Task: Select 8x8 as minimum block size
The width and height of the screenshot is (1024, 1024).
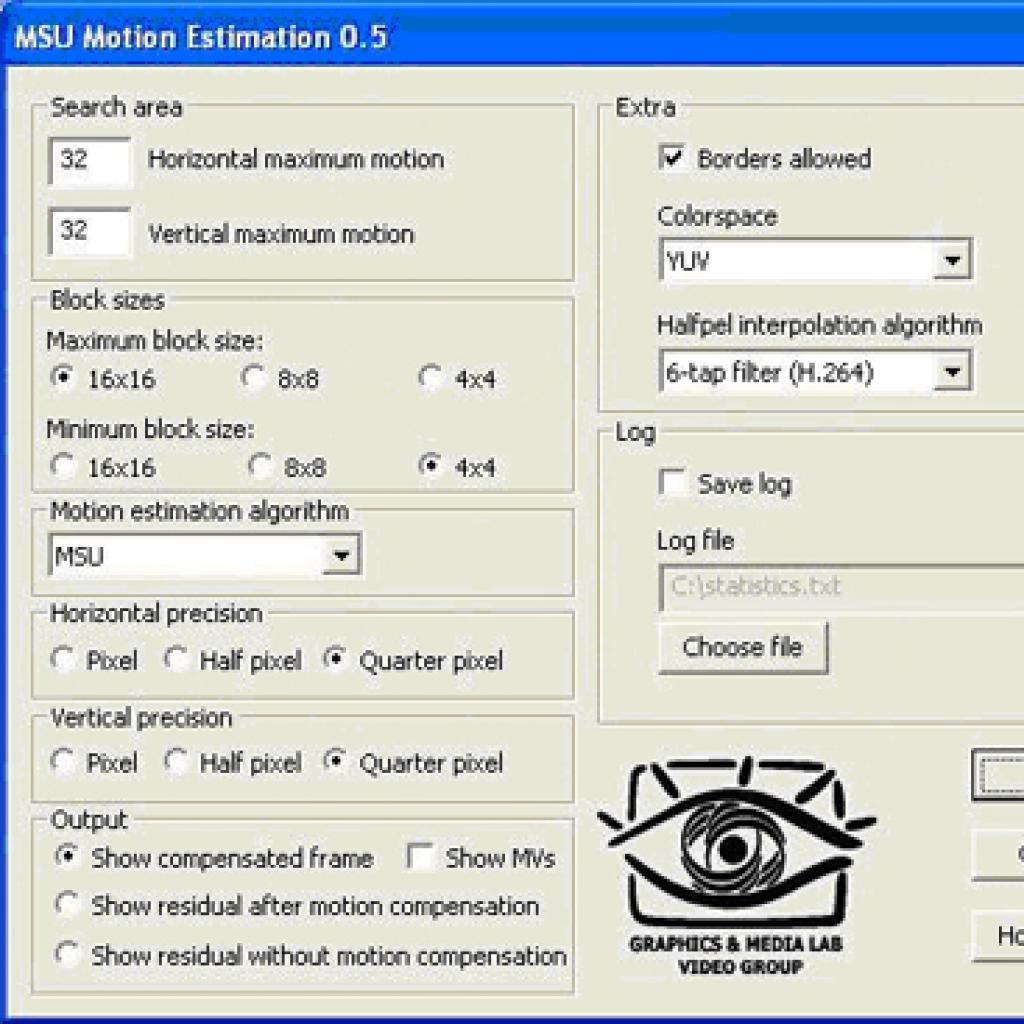Action: pos(260,466)
